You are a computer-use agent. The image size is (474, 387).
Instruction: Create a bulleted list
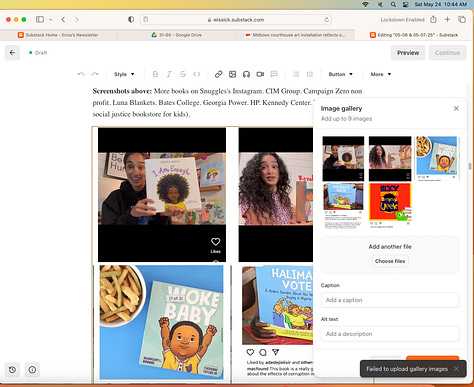click(296, 74)
